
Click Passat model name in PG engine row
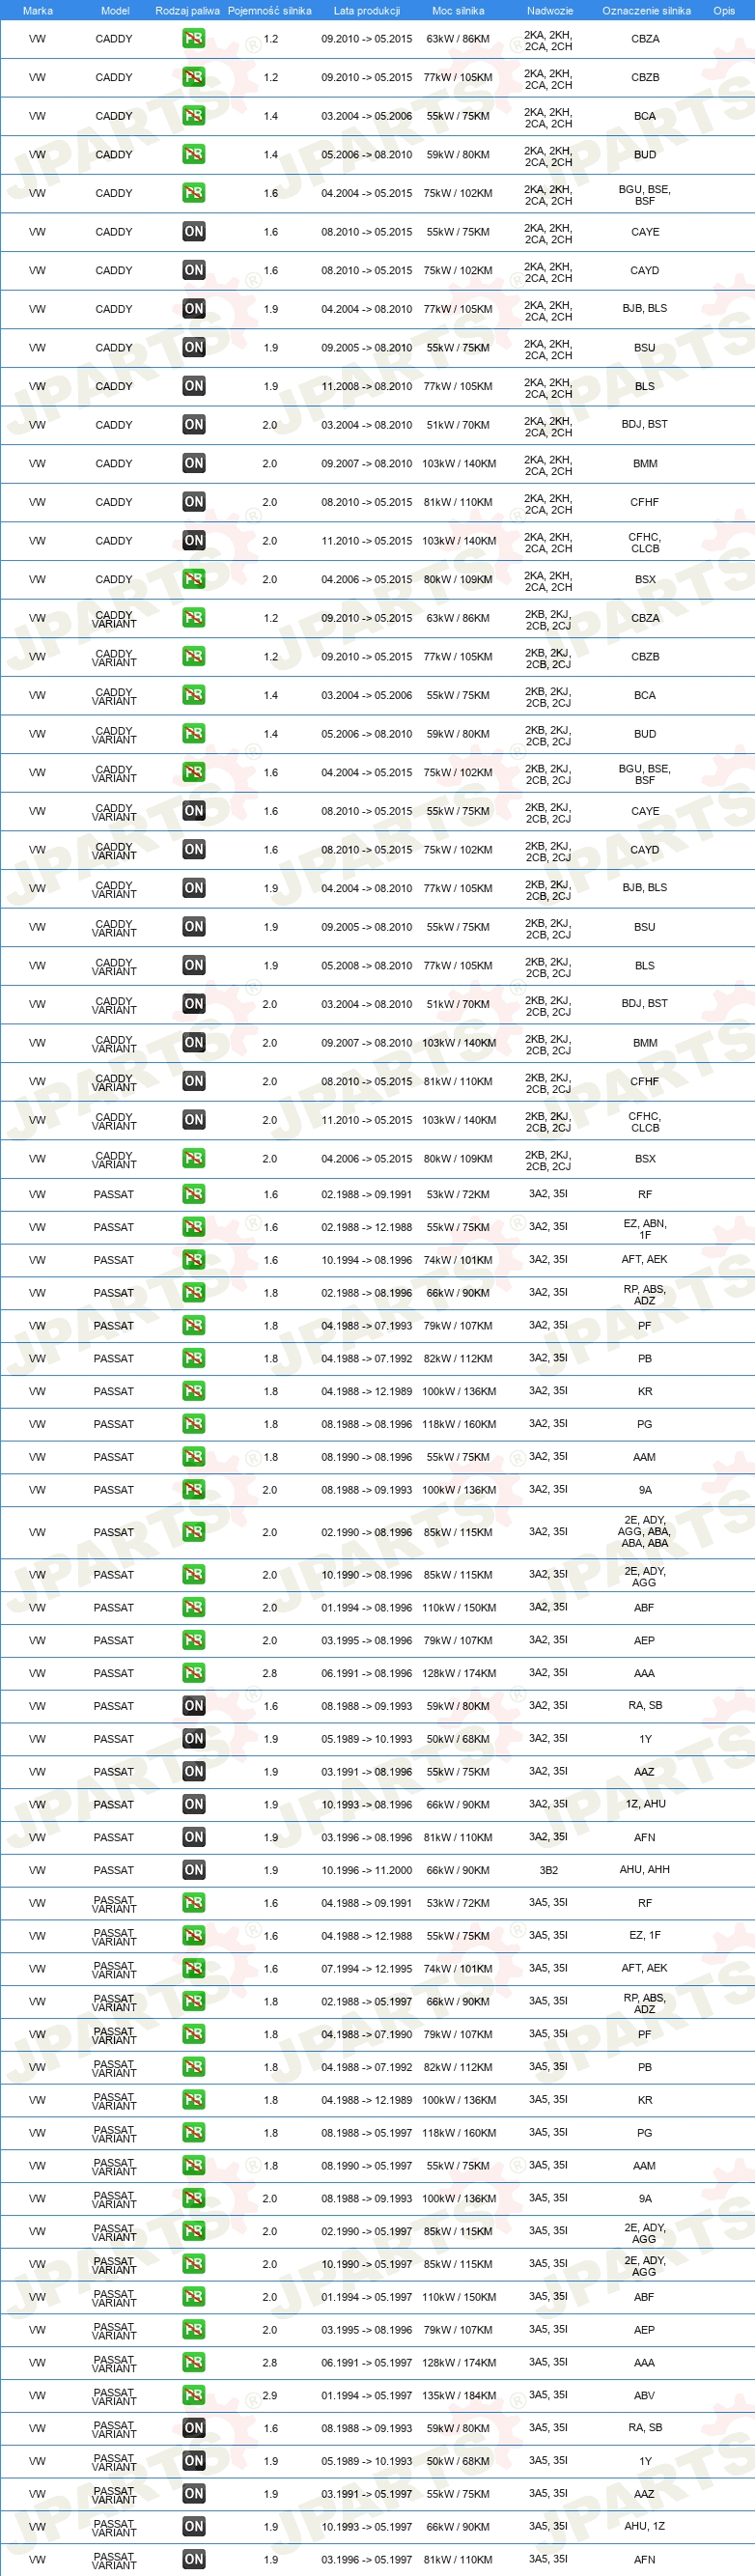(x=113, y=1424)
